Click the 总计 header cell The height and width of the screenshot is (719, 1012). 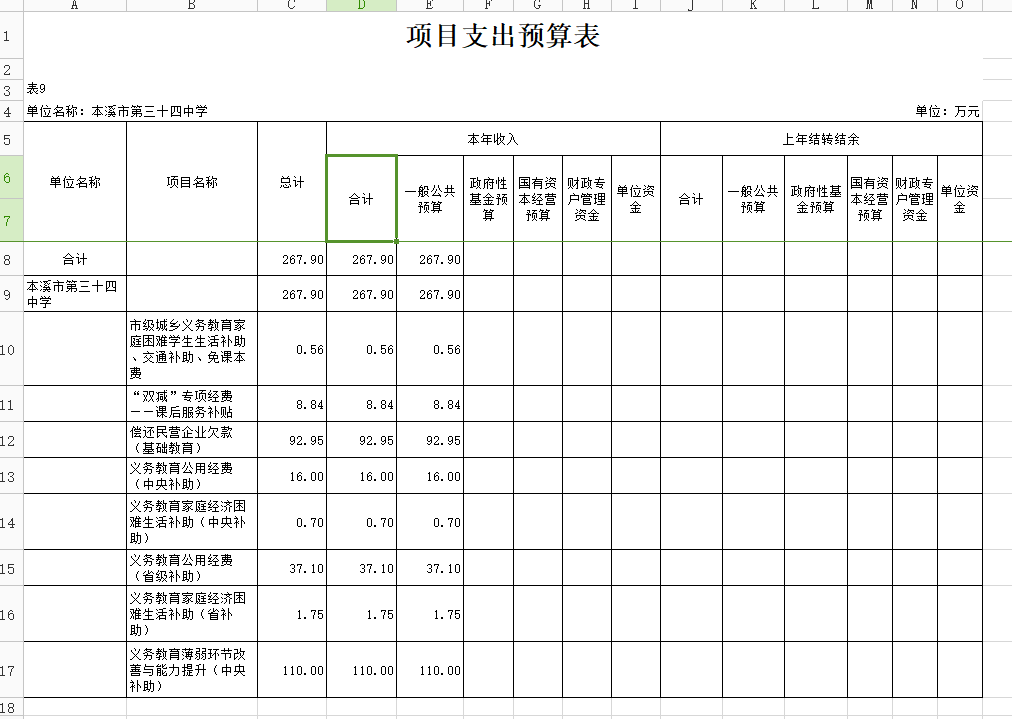click(x=292, y=182)
